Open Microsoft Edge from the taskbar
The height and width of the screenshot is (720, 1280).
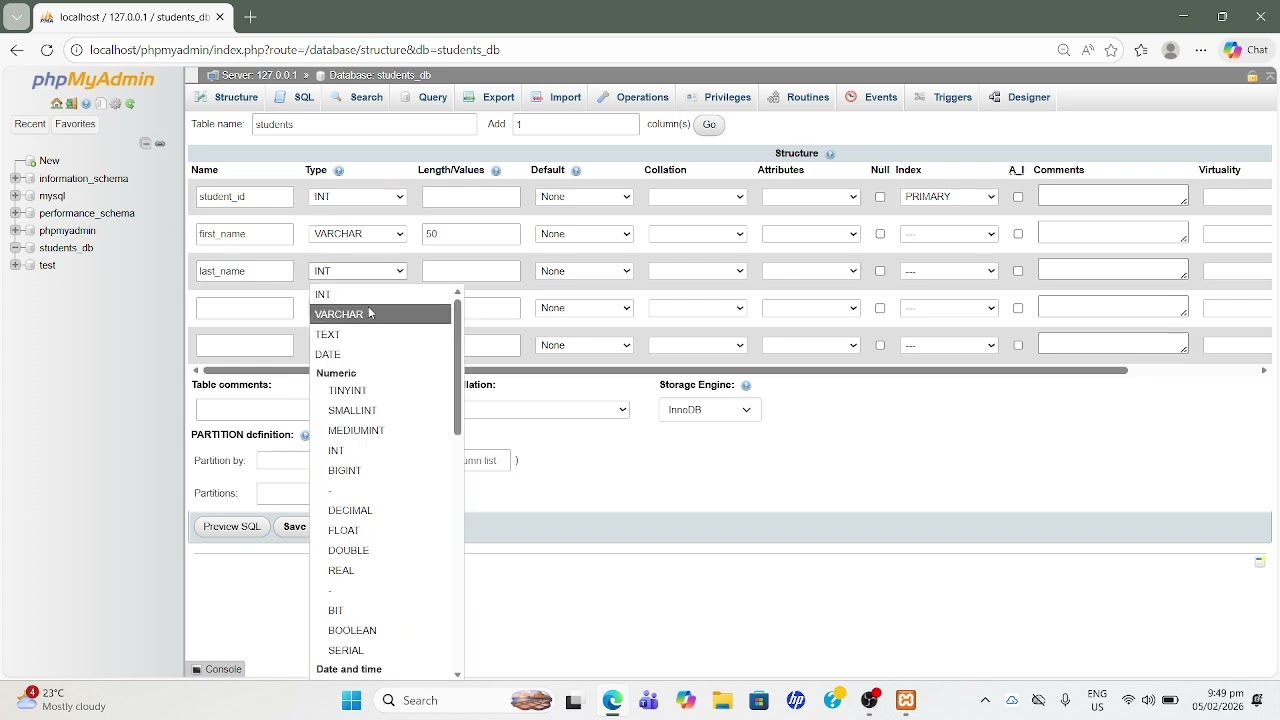click(x=612, y=700)
